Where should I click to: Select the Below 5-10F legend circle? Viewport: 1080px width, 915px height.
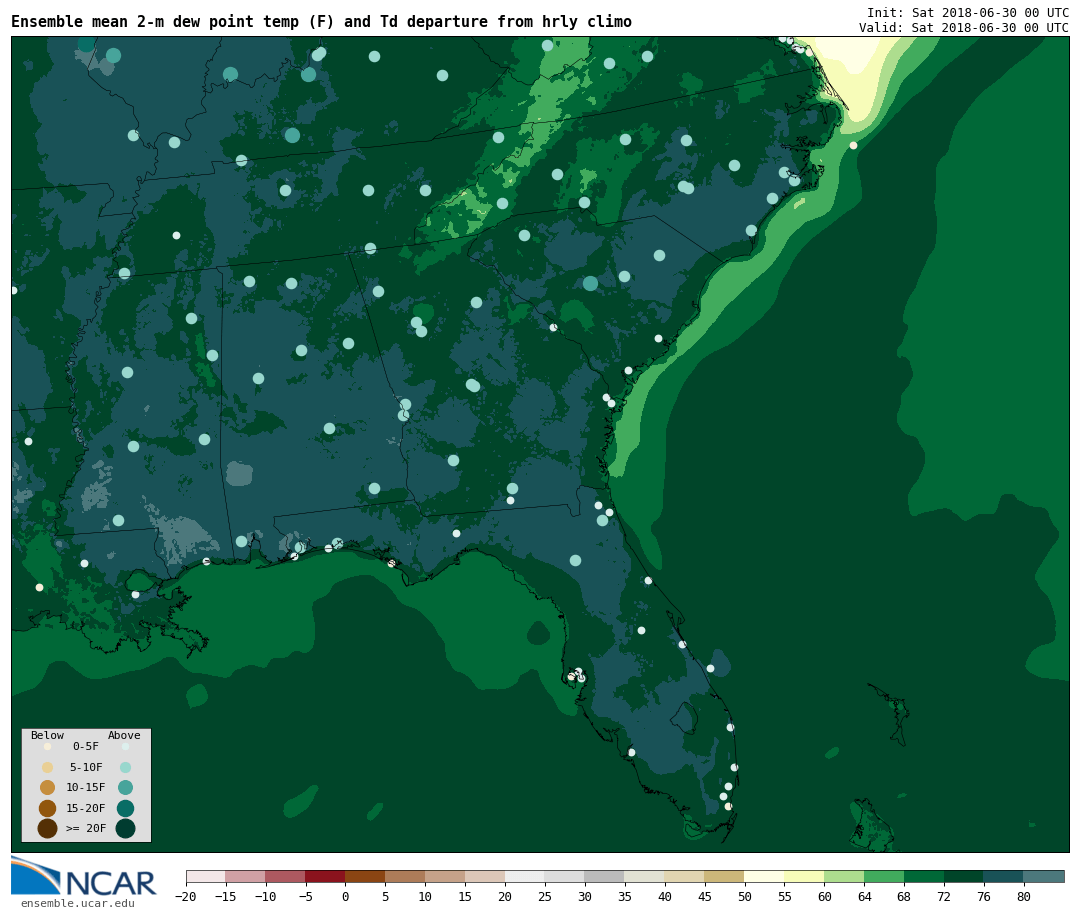click(x=48, y=767)
